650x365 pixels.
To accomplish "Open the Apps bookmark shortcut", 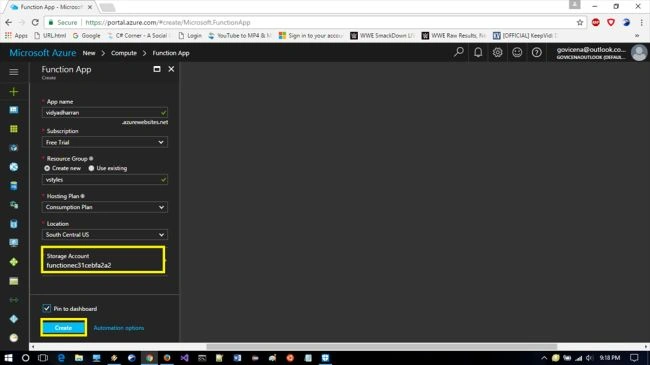I will tap(16, 36).
